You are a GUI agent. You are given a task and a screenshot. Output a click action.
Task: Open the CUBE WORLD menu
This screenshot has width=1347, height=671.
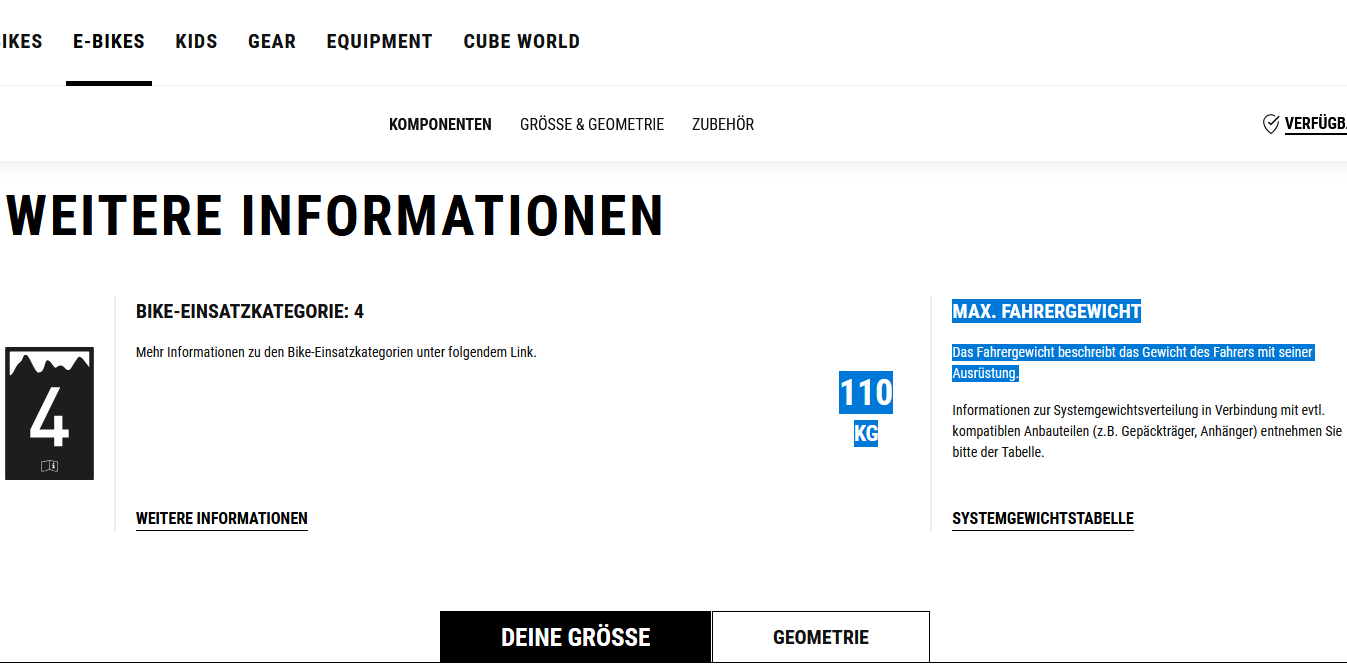[x=521, y=42]
